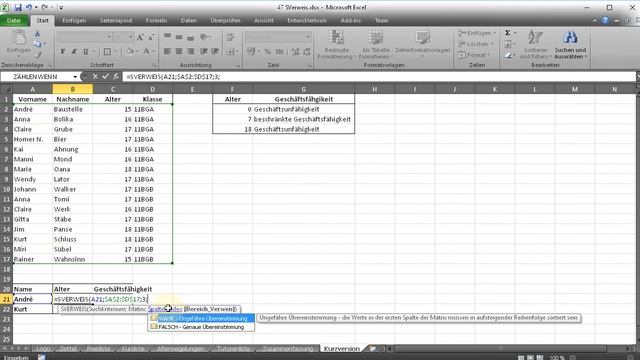The width and height of the screenshot is (640, 360).
Task: Increase cell indent
Action: (215, 51)
